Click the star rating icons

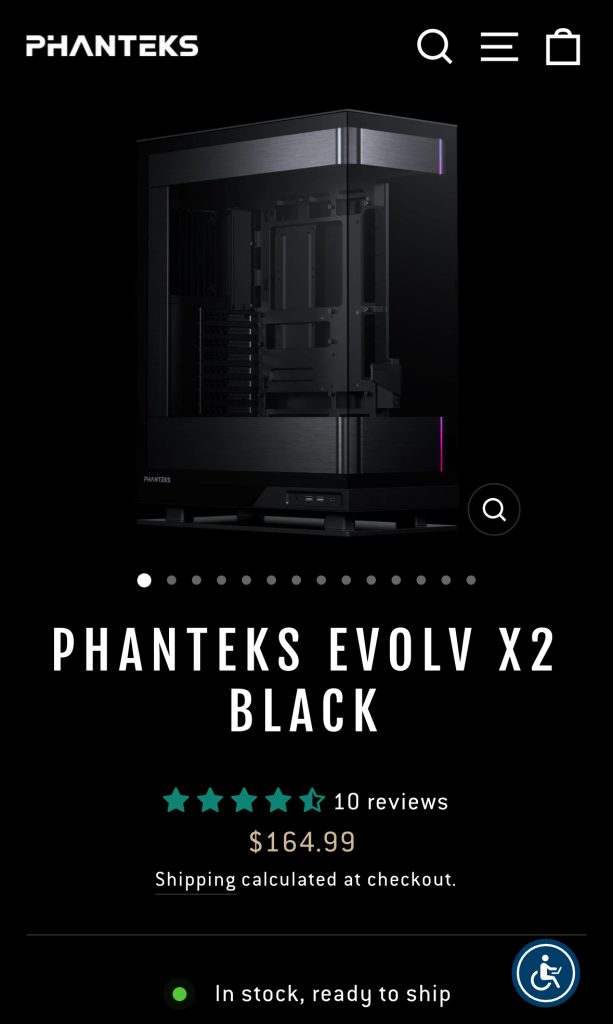click(244, 800)
